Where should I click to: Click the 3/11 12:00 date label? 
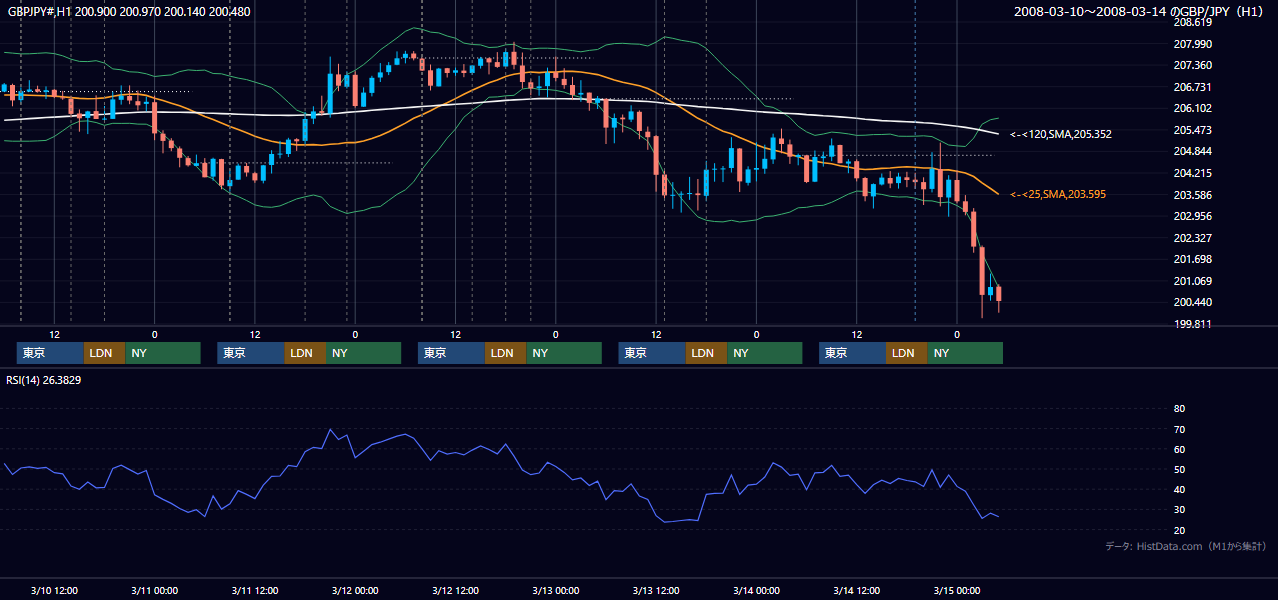254,591
